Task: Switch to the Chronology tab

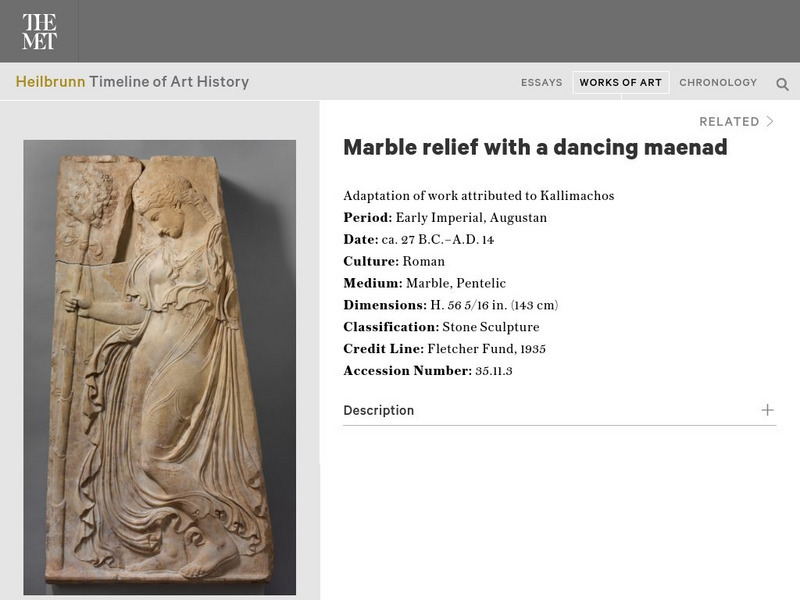Action: 718,83
